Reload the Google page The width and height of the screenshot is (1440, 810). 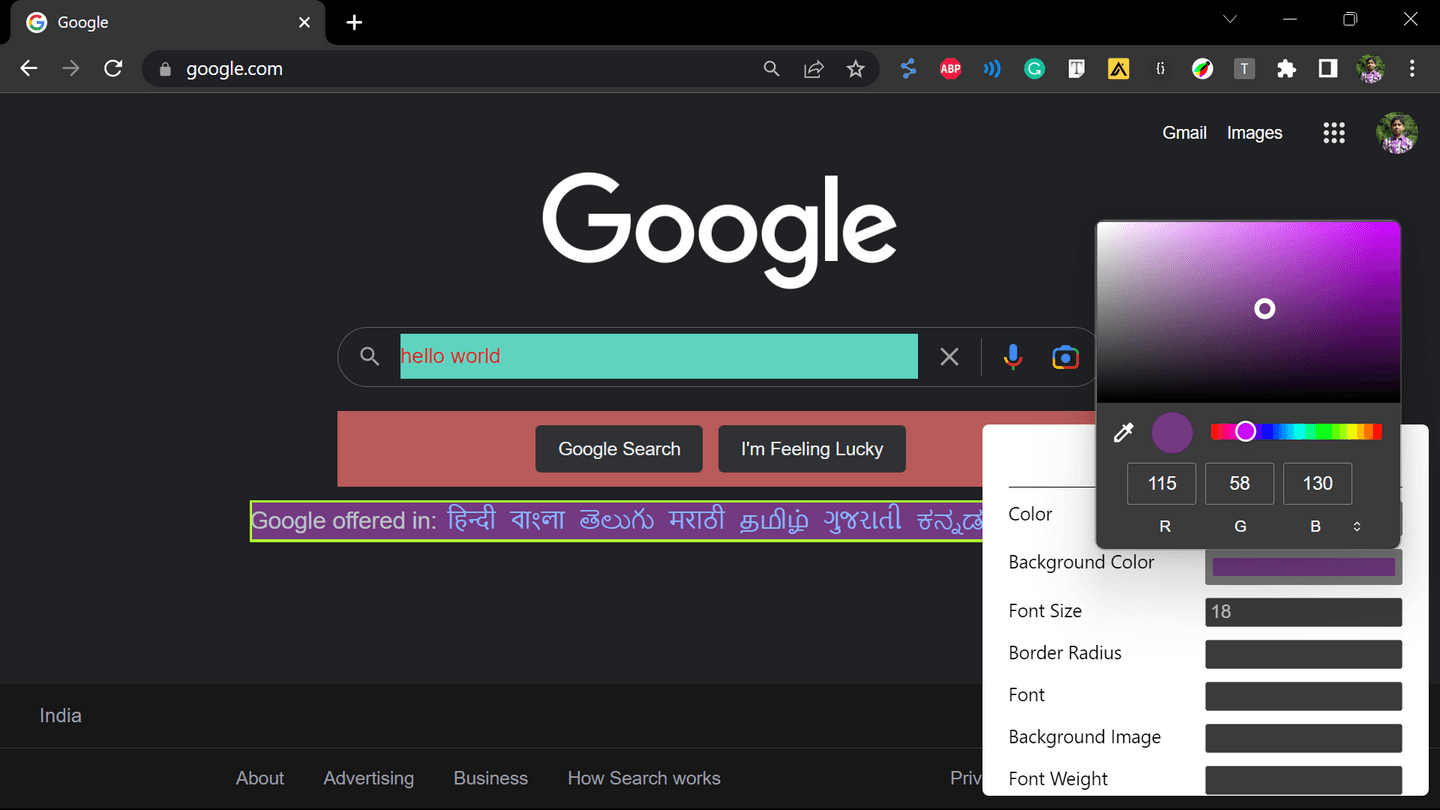coord(114,69)
